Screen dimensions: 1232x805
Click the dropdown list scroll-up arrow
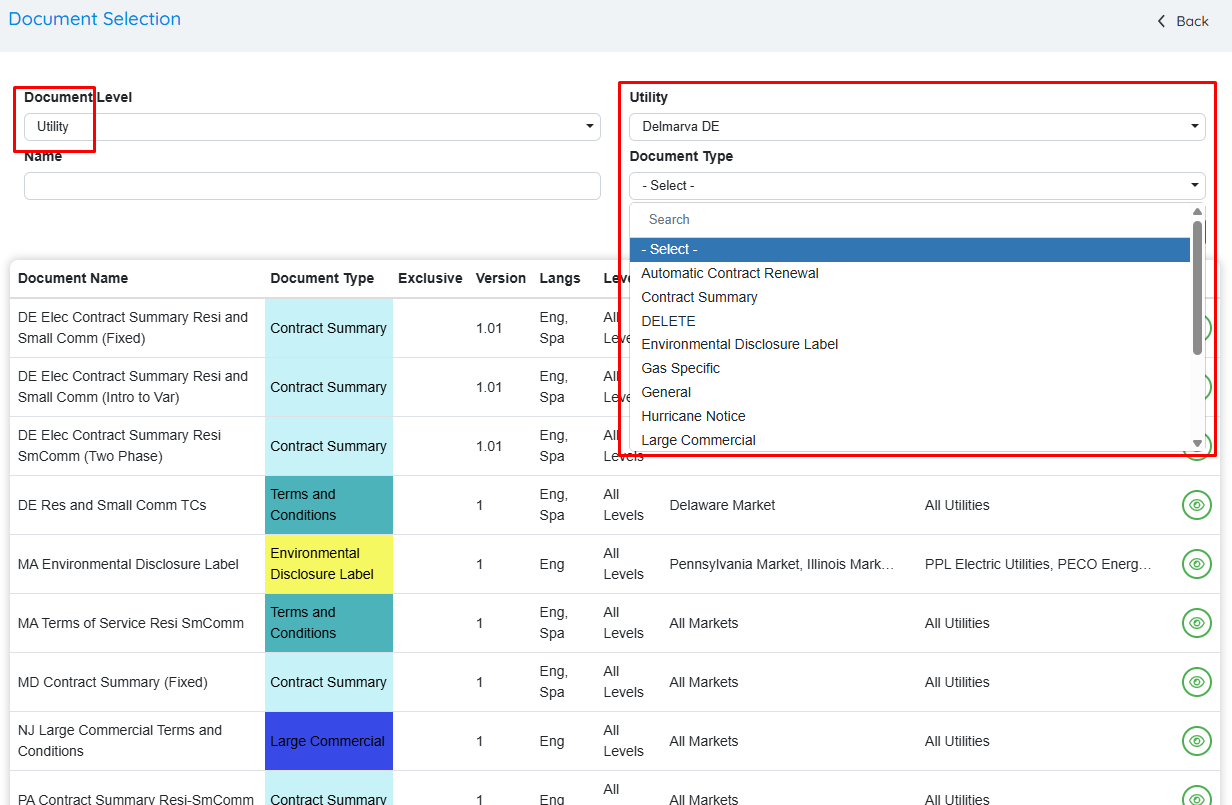click(1198, 212)
